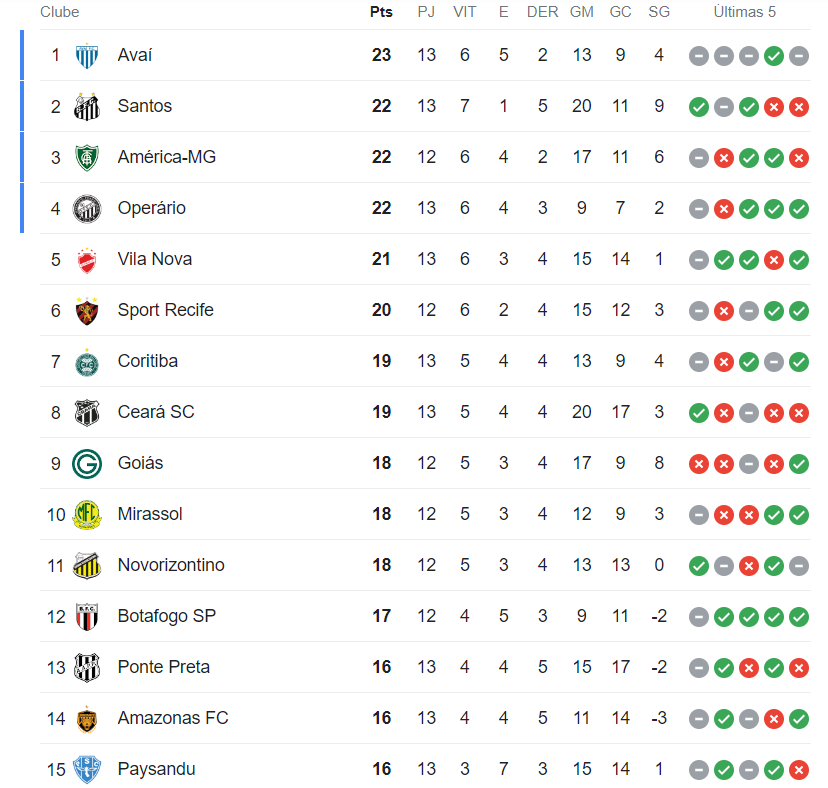Click the Botafogo SP crest icon
The height and width of the screenshot is (788, 828).
tap(87, 617)
